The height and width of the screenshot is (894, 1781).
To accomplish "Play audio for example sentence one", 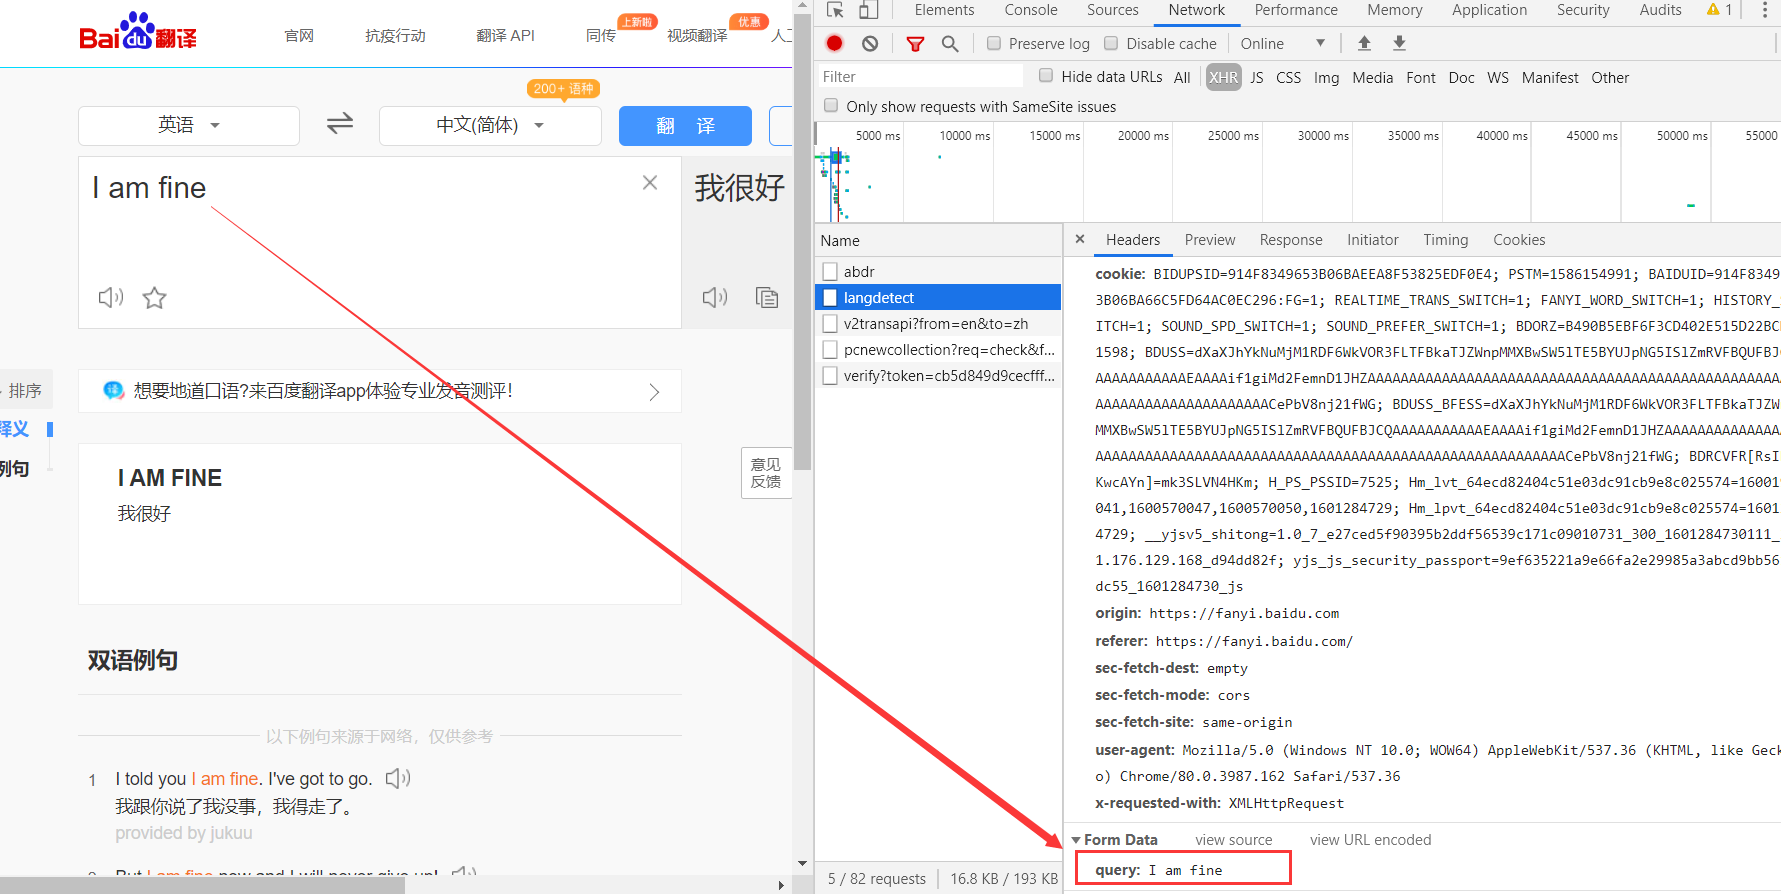I will 398,778.
